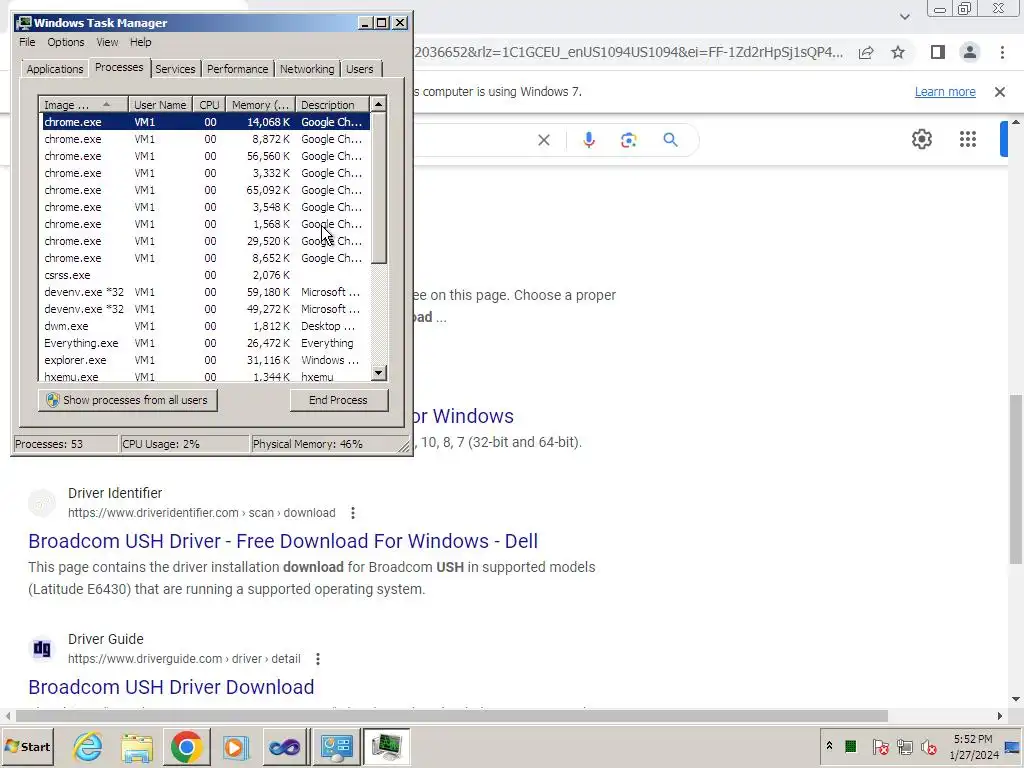1024x768 pixels.
Task: Open the Chrome profile avatar
Action: [970, 52]
